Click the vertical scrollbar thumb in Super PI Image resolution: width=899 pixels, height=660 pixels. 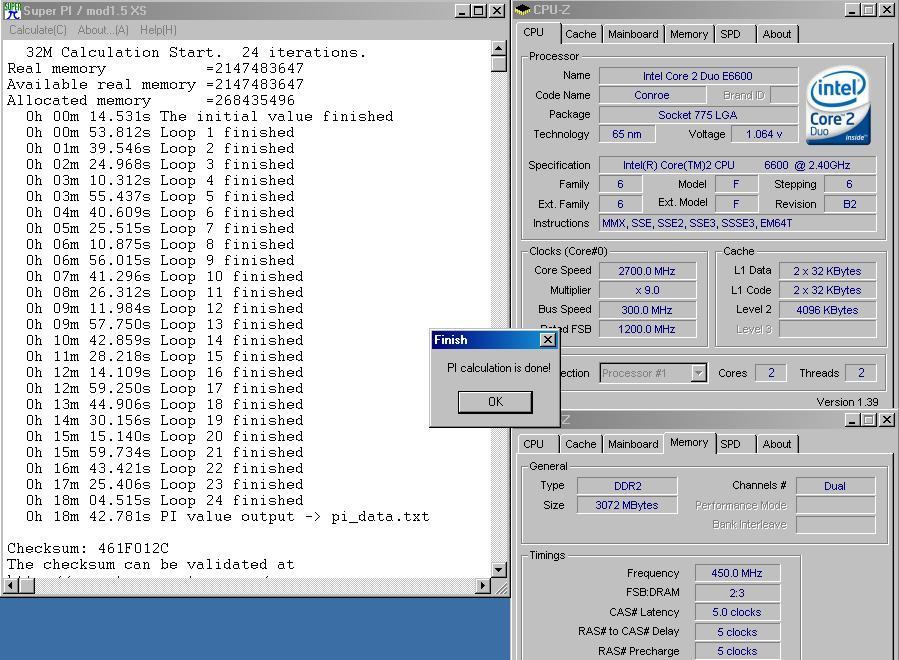(498, 63)
